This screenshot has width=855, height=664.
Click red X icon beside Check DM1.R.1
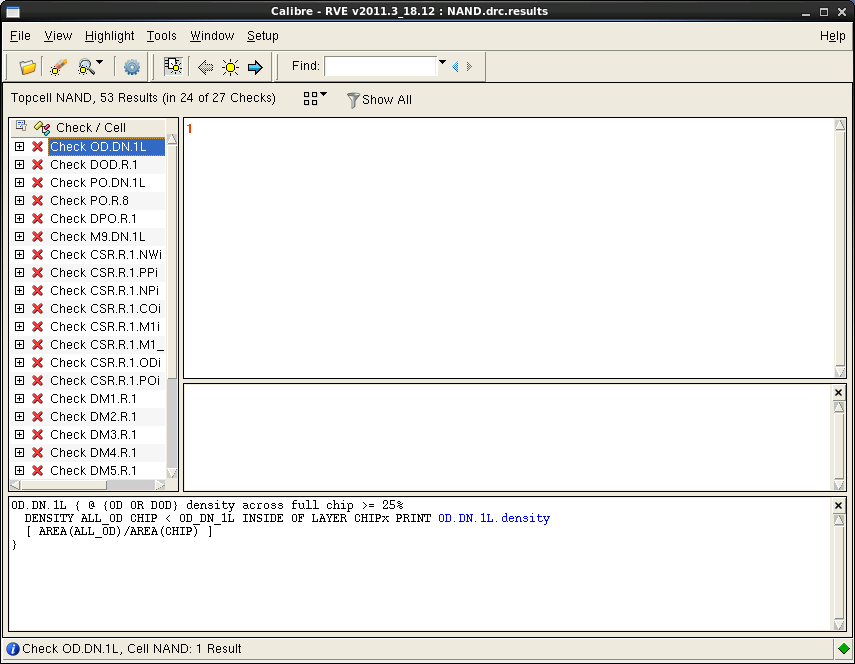pyautogui.click(x=37, y=399)
